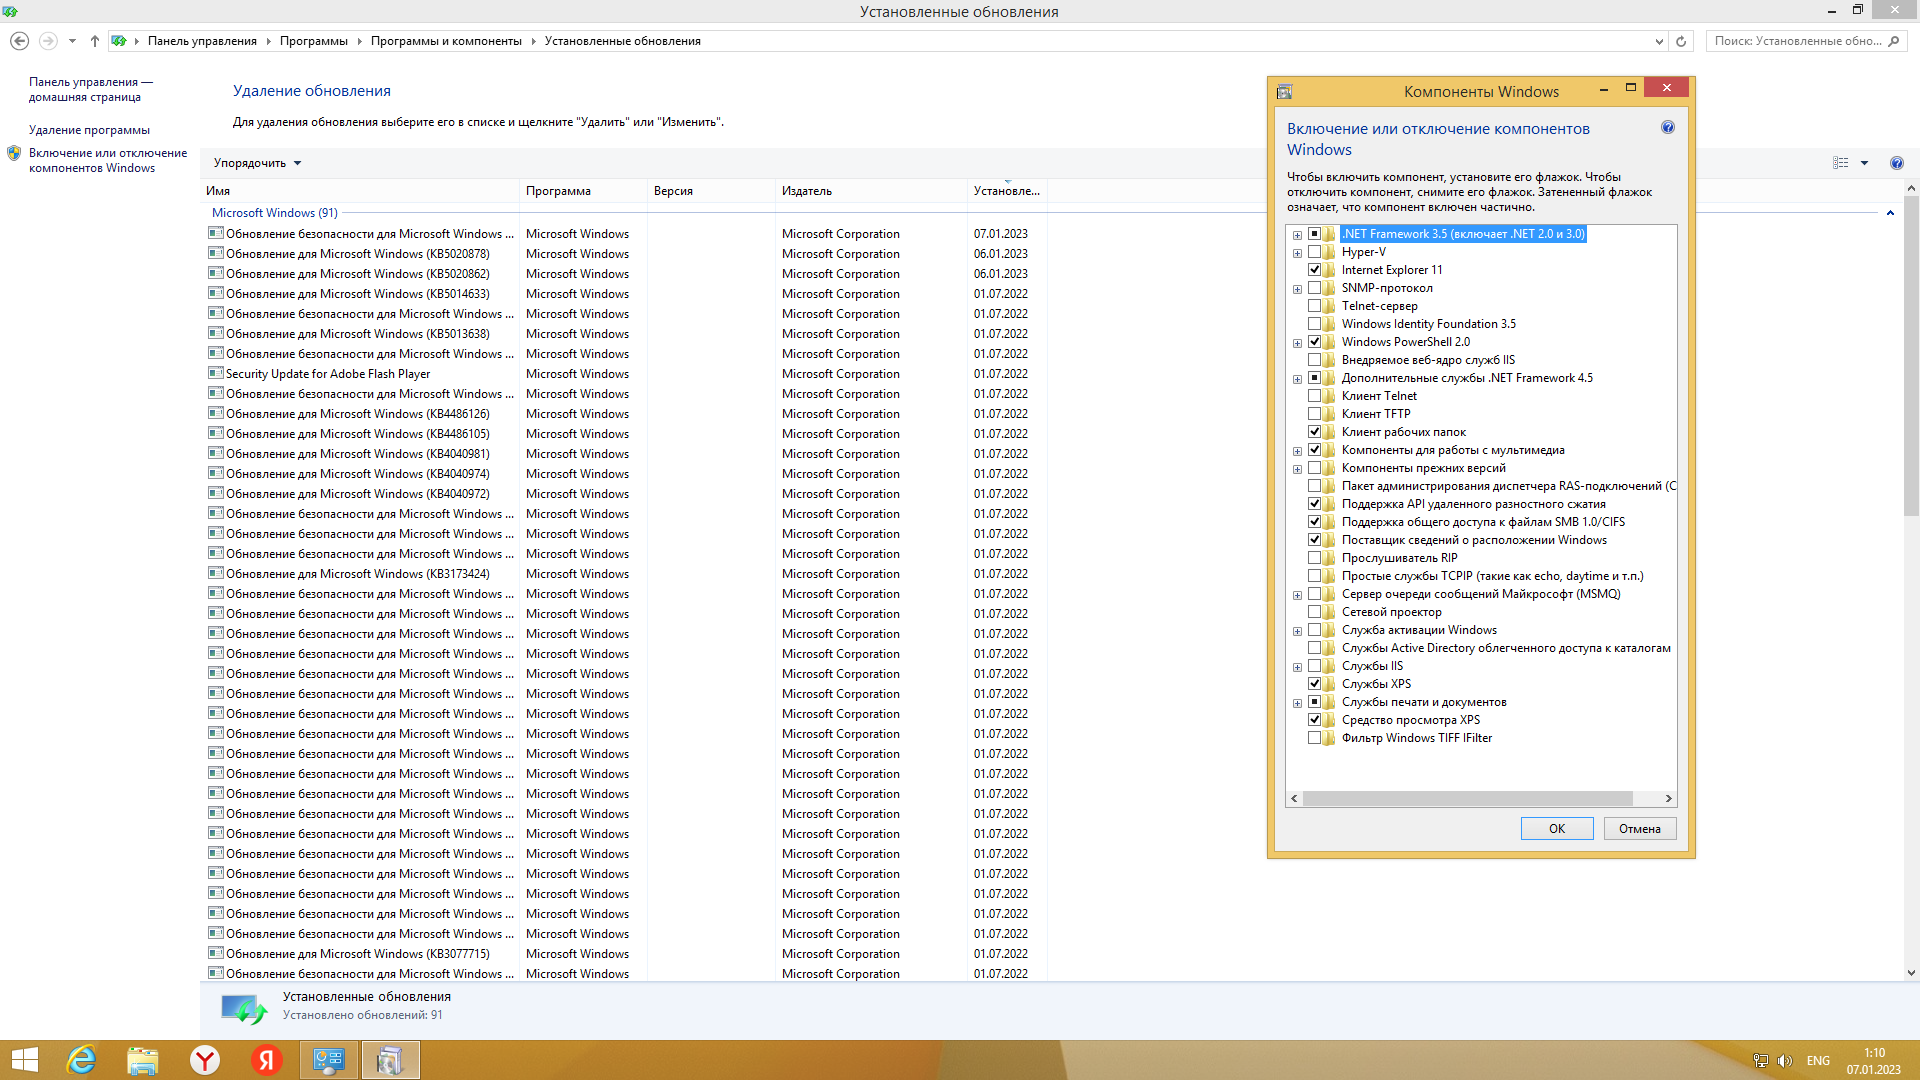The width and height of the screenshot is (1920, 1080).
Task: Open Yandex Browser from the taskbar
Action: pos(205,1060)
